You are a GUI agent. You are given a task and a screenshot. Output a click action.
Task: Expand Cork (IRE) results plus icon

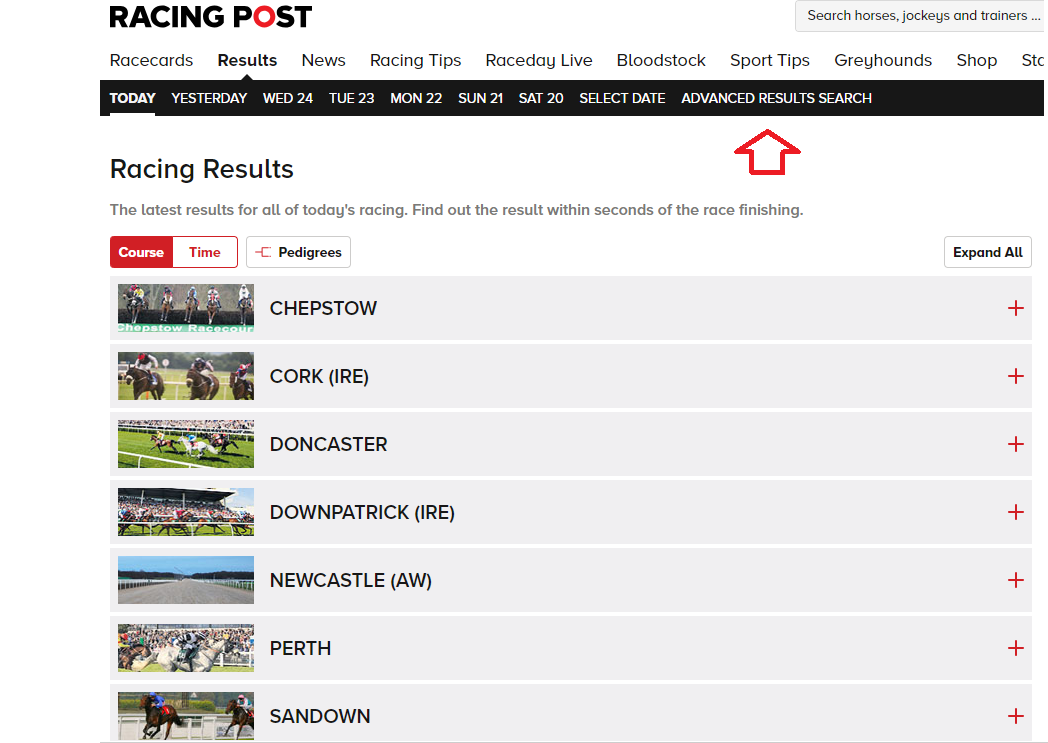(x=1015, y=376)
